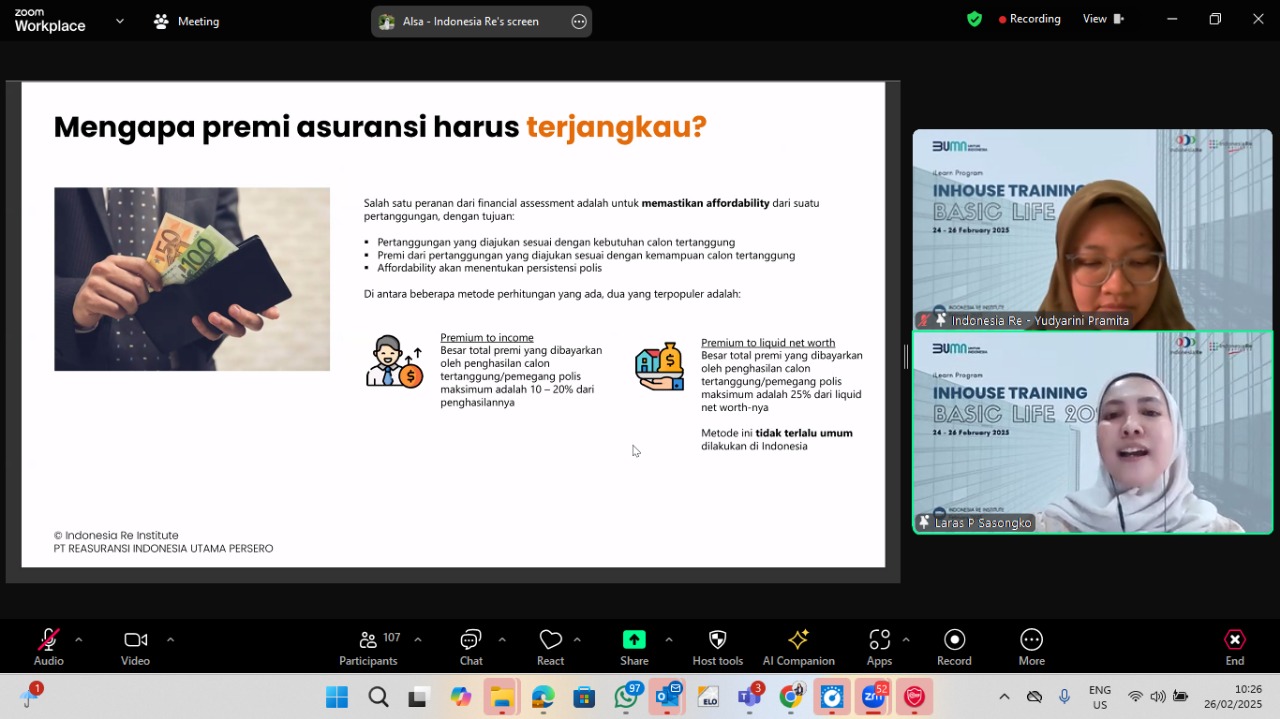The height and width of the screenshot is (719, 1280).
Task: Click the green Share screen icon
Action: (634, 639)
